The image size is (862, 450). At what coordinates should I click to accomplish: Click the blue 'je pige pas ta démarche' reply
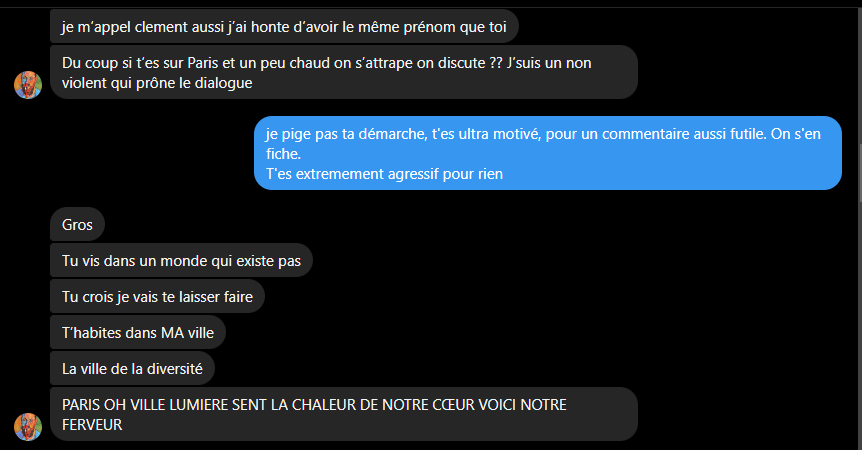tap(548, 153)
